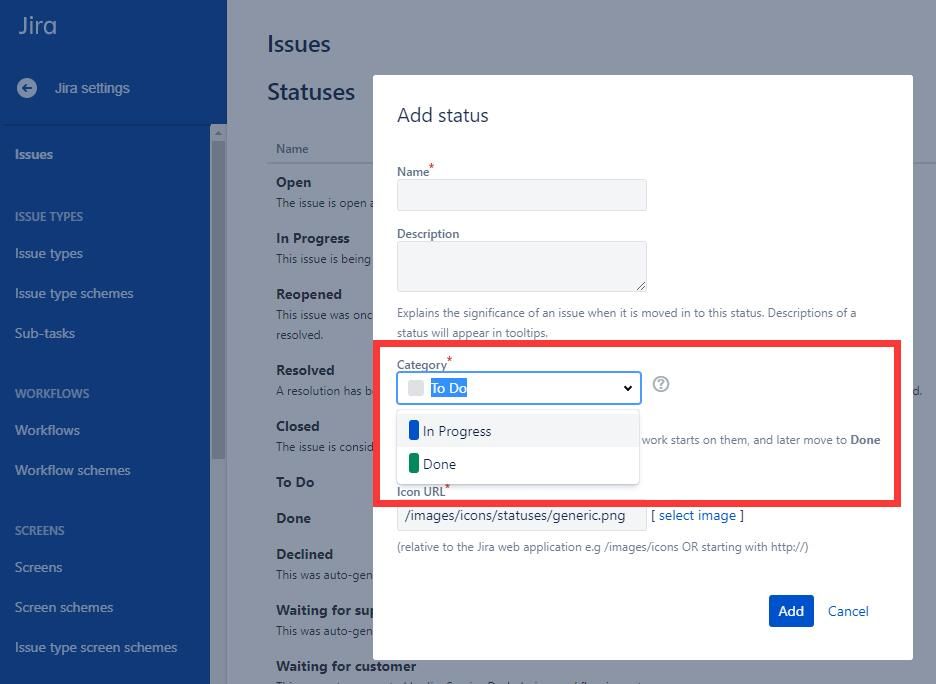Click the Add status dialog title
This screenshot has width=936, height=684.
442,115
